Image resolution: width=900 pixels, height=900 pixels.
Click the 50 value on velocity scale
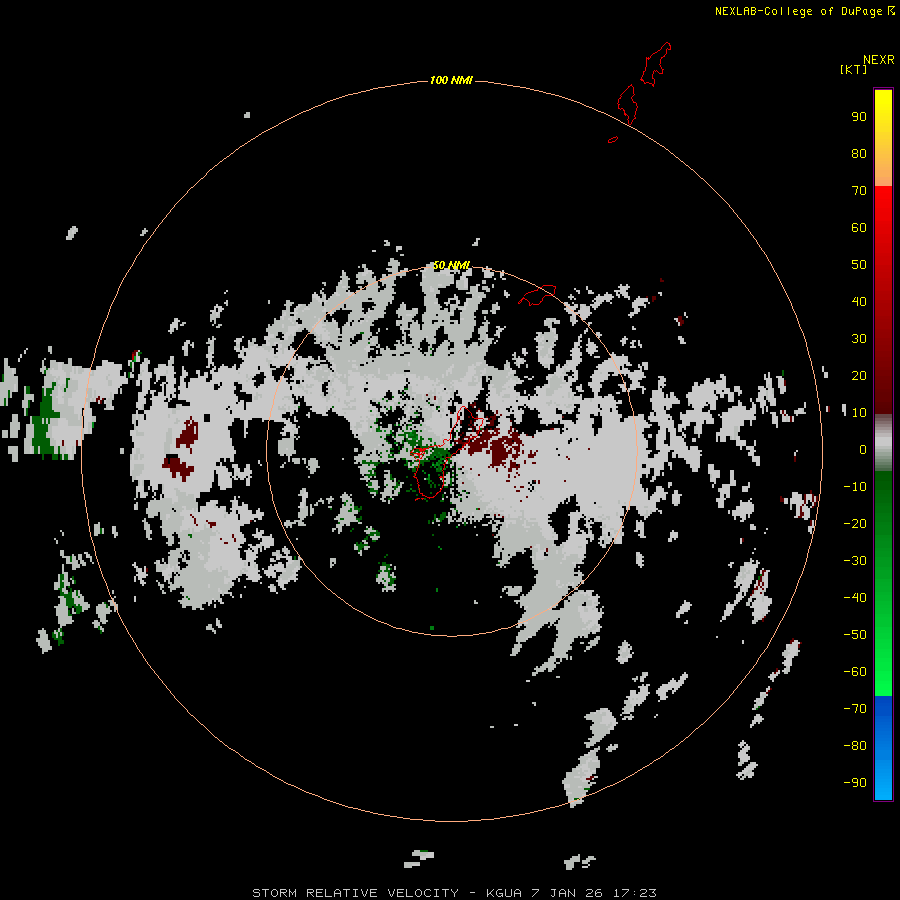tap(859, 265)
